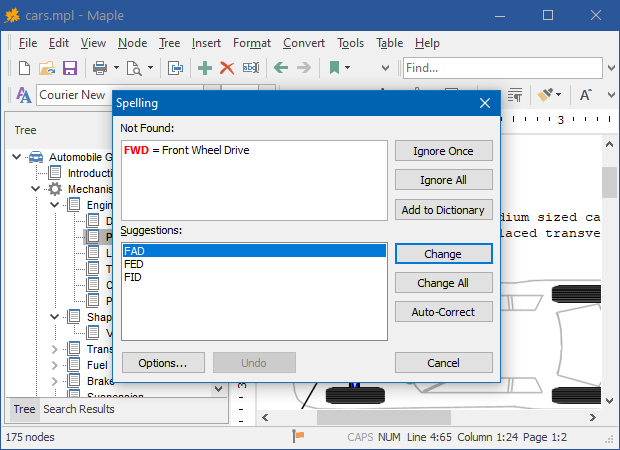Open the Print dropdown arrow
The image size is (620, 450).
(x=116, y=68)
